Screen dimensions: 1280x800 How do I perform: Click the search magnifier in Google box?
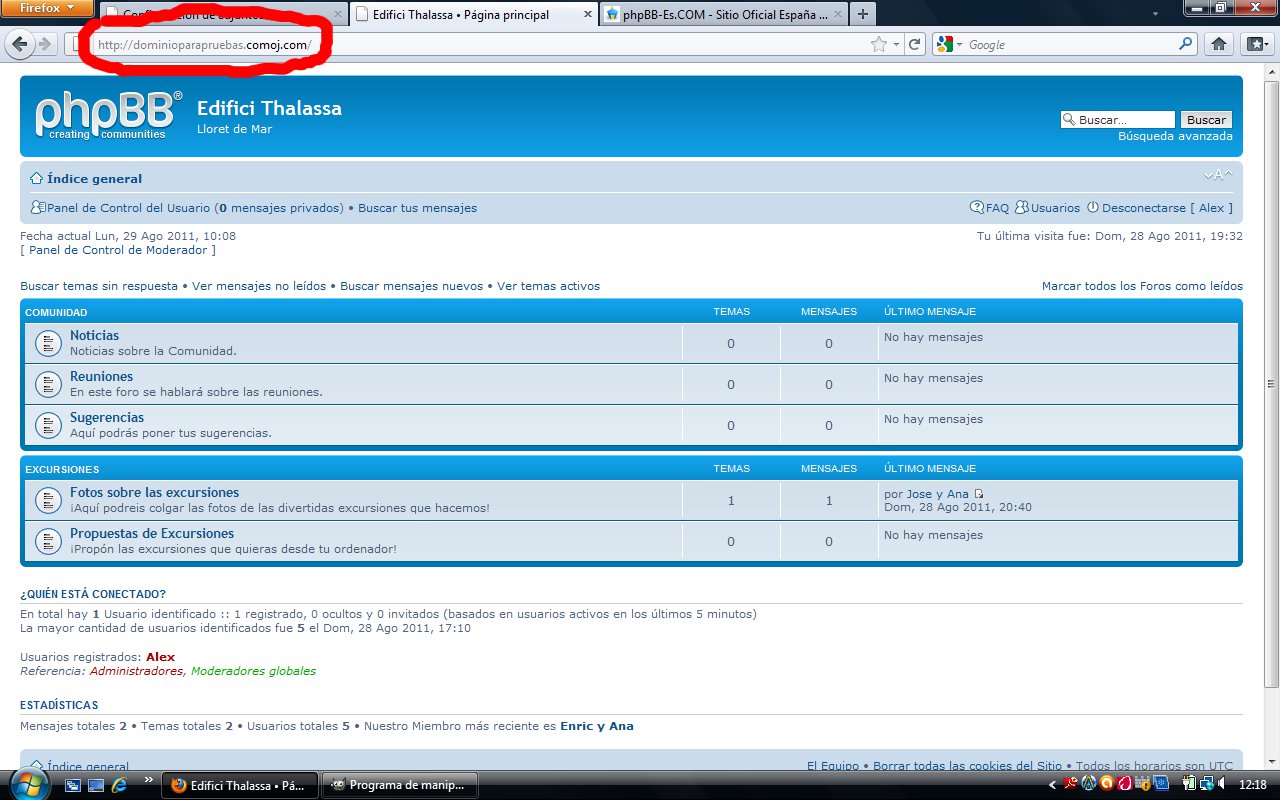click(1185, 44)
